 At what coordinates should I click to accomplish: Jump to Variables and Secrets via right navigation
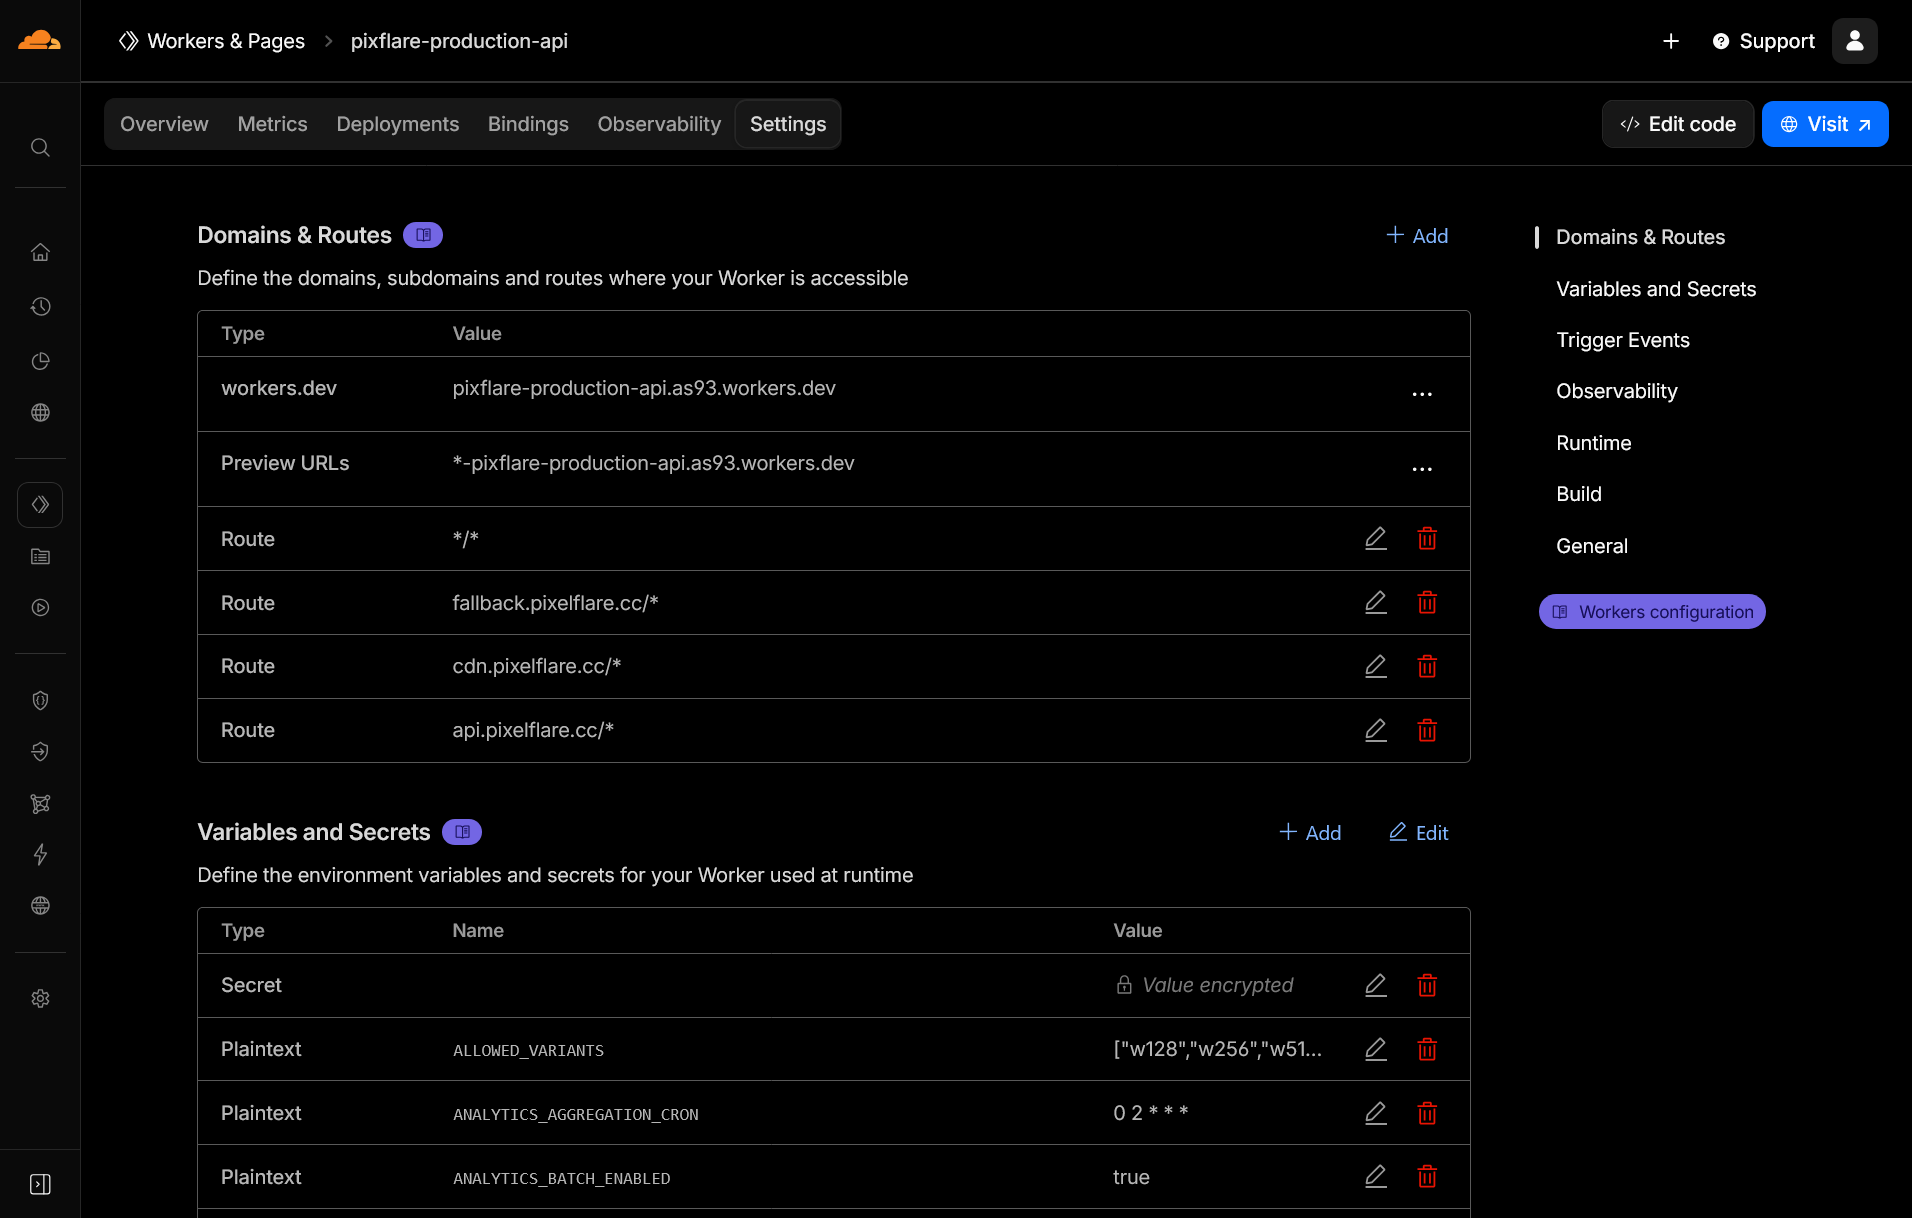tap(1656, 289)
